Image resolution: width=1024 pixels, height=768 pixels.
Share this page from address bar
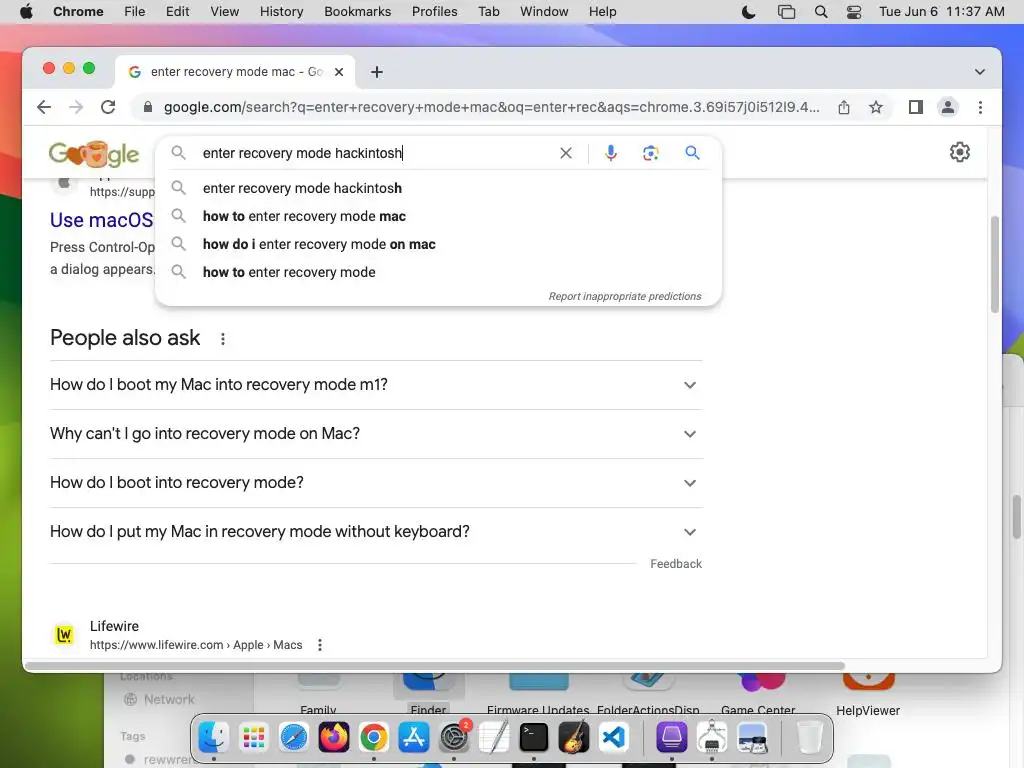[x=844, y=107]
